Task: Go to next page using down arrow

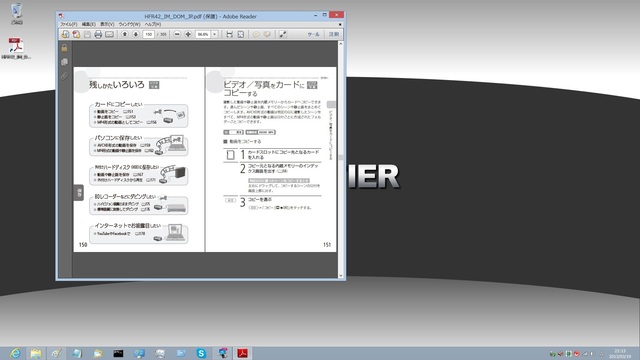Action: tap(136, 35)
